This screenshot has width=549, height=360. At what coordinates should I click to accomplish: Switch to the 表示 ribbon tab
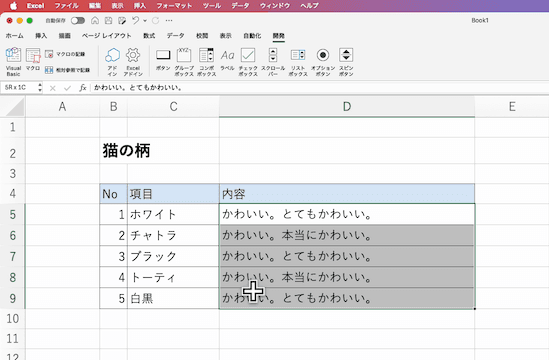225,36
